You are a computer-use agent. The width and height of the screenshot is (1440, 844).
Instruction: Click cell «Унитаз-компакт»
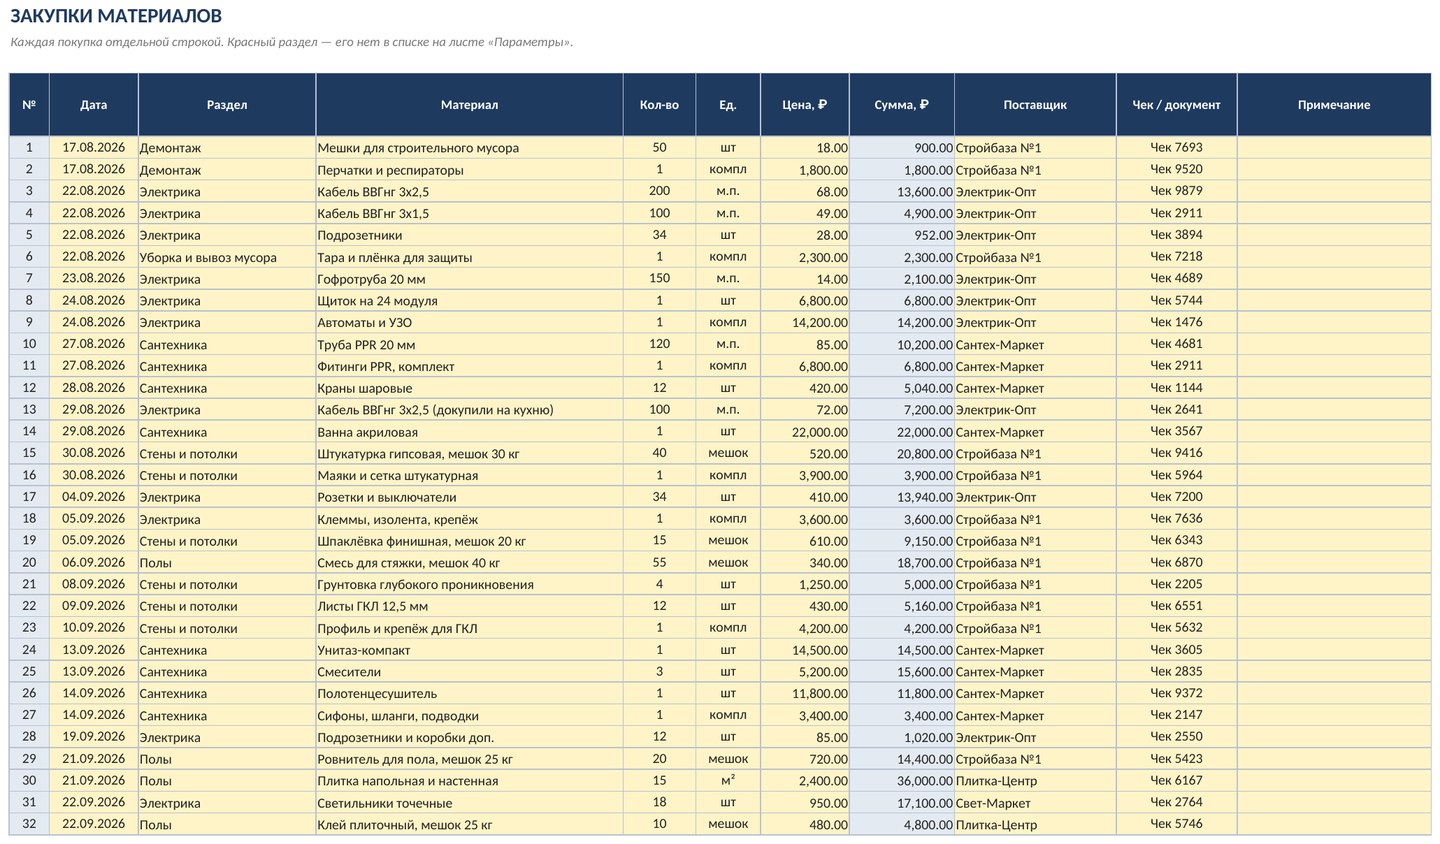click(x=469, y=650)
